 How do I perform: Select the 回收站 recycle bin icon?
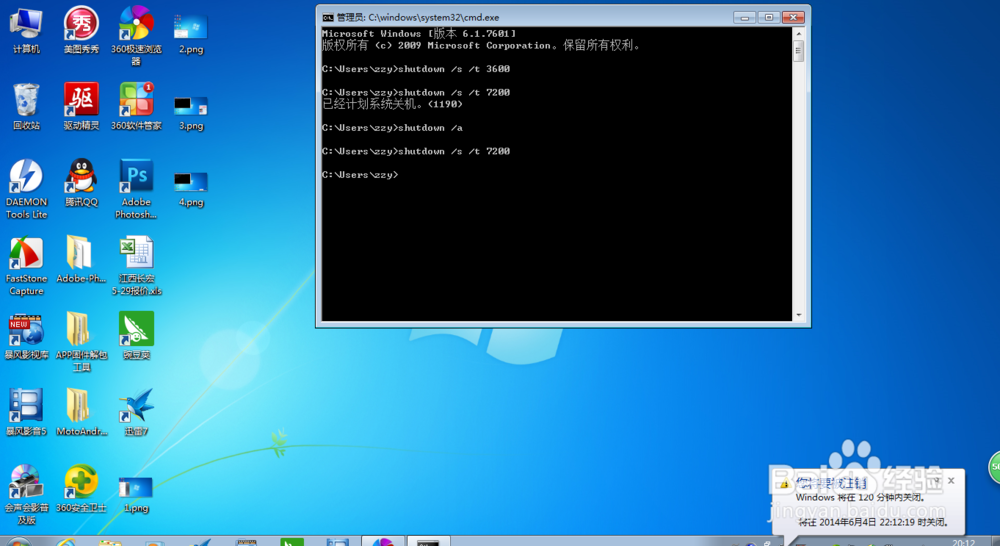(26, 107)
